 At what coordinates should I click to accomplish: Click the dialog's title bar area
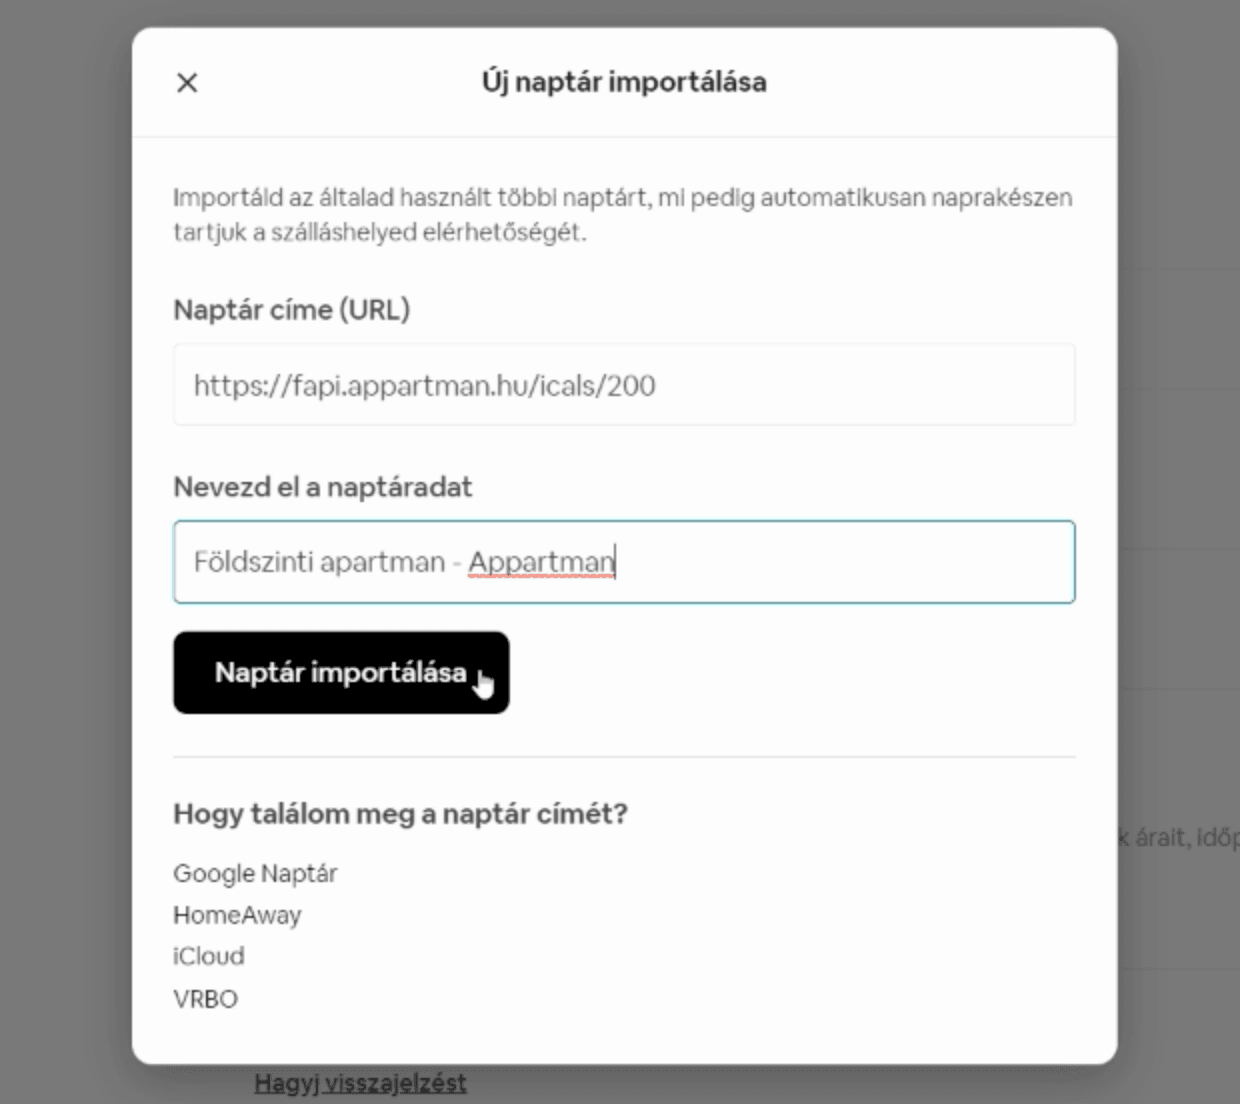point(624,82)
